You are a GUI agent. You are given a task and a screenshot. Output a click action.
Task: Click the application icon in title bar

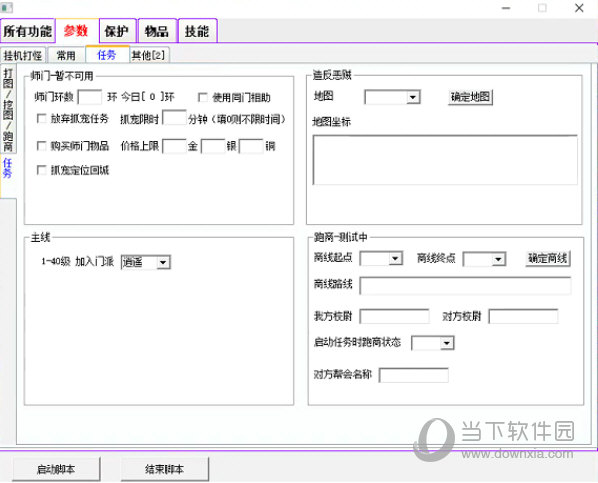pyautogui.click(x=6, y=7)
